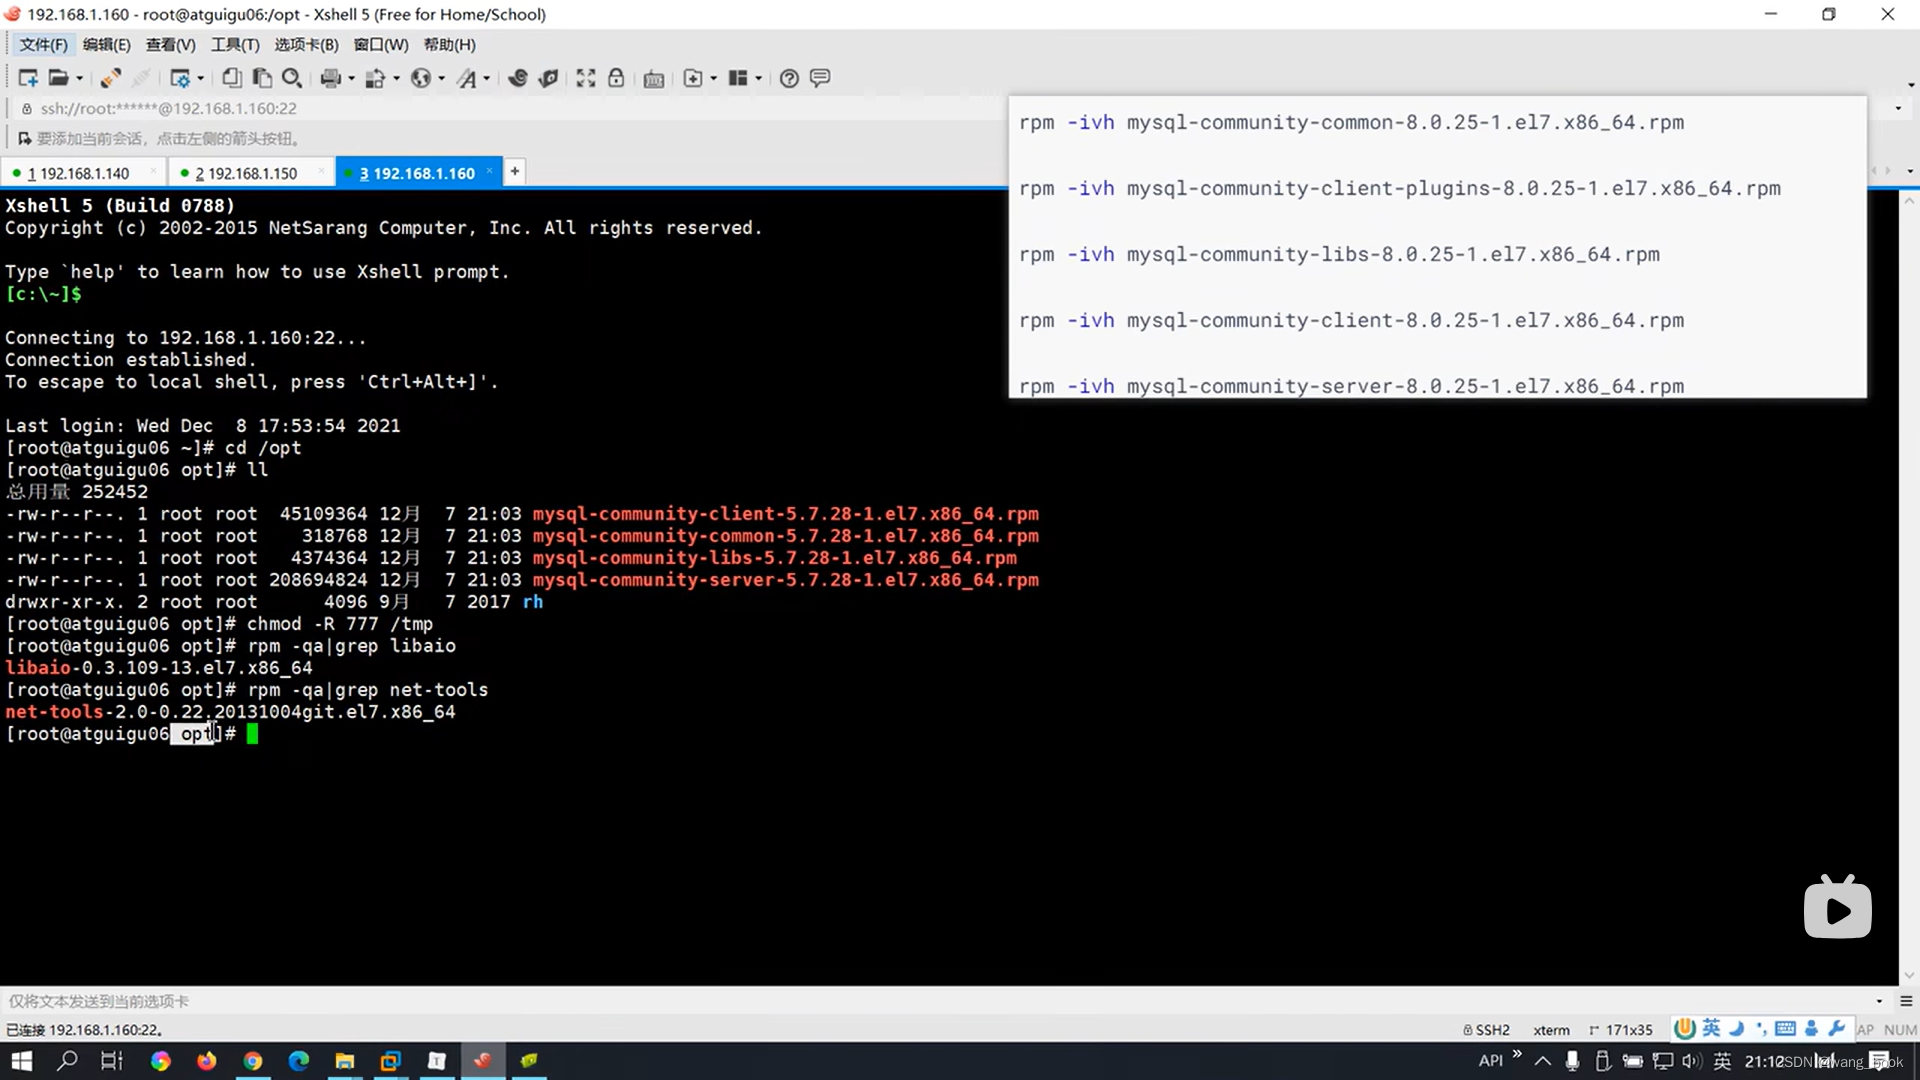The width and height of the screenshot is (1920, 1080).
Task: Expand the open folder dropdown arrow
Action: 80,79
